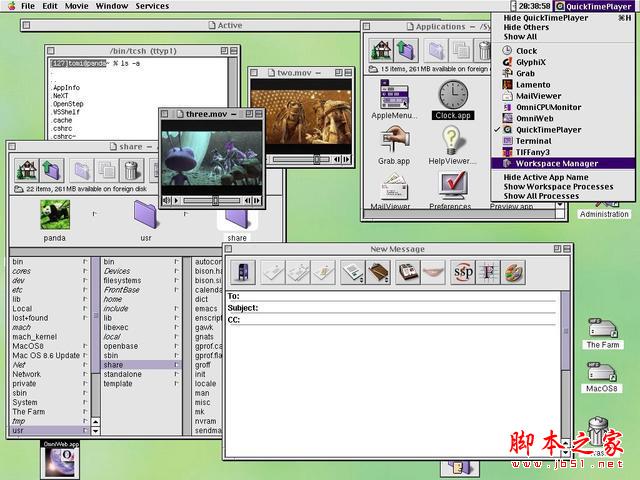Open the Movie menu
640x480 pixels.
click(76, 6)
